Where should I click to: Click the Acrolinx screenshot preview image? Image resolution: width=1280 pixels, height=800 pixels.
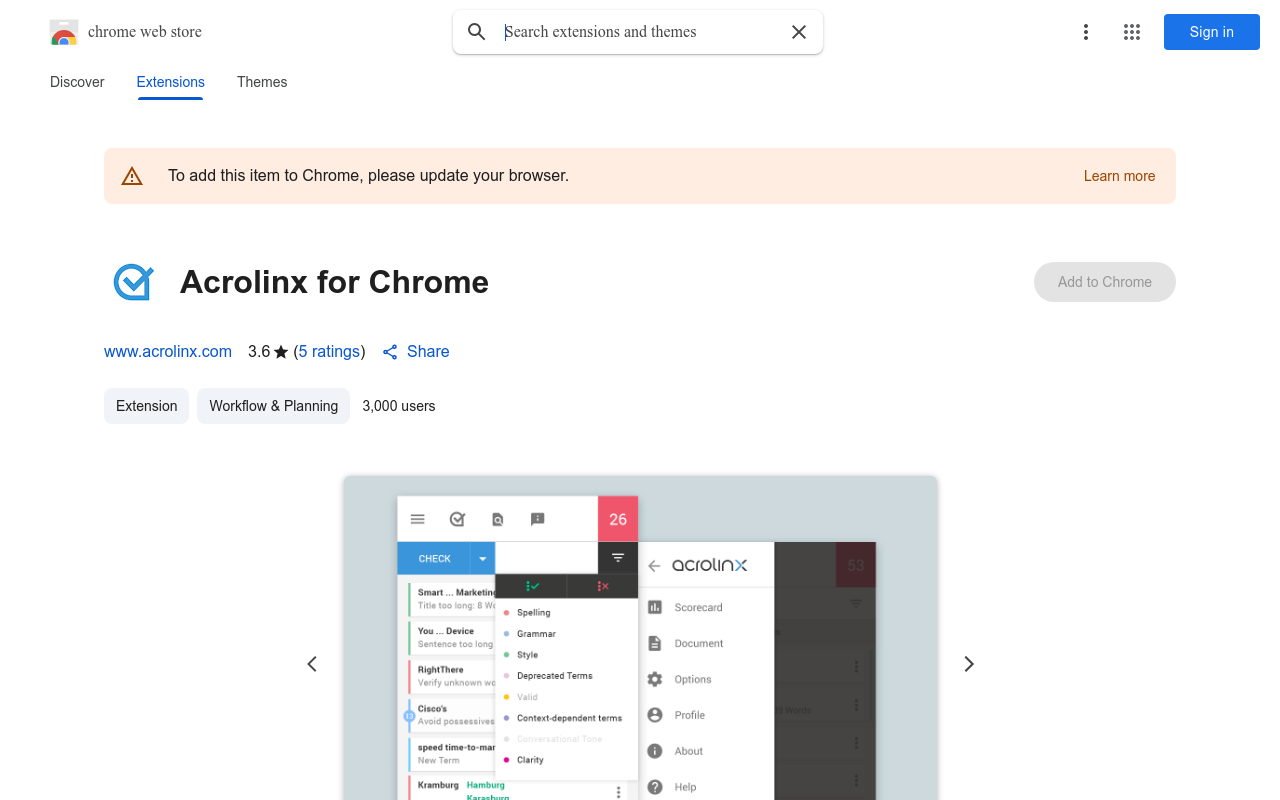640,638
